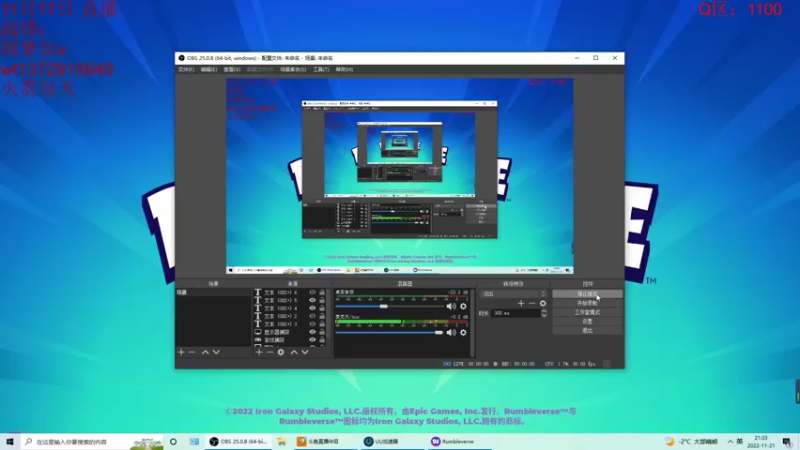Move source up in the sources list
Image resolution: width=800 pixels, height=450 pixels.
coord(294,352)
